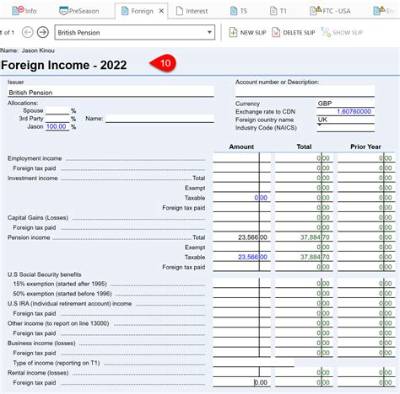Click the Total column header

pyautogui.click(x=304, y=146)
